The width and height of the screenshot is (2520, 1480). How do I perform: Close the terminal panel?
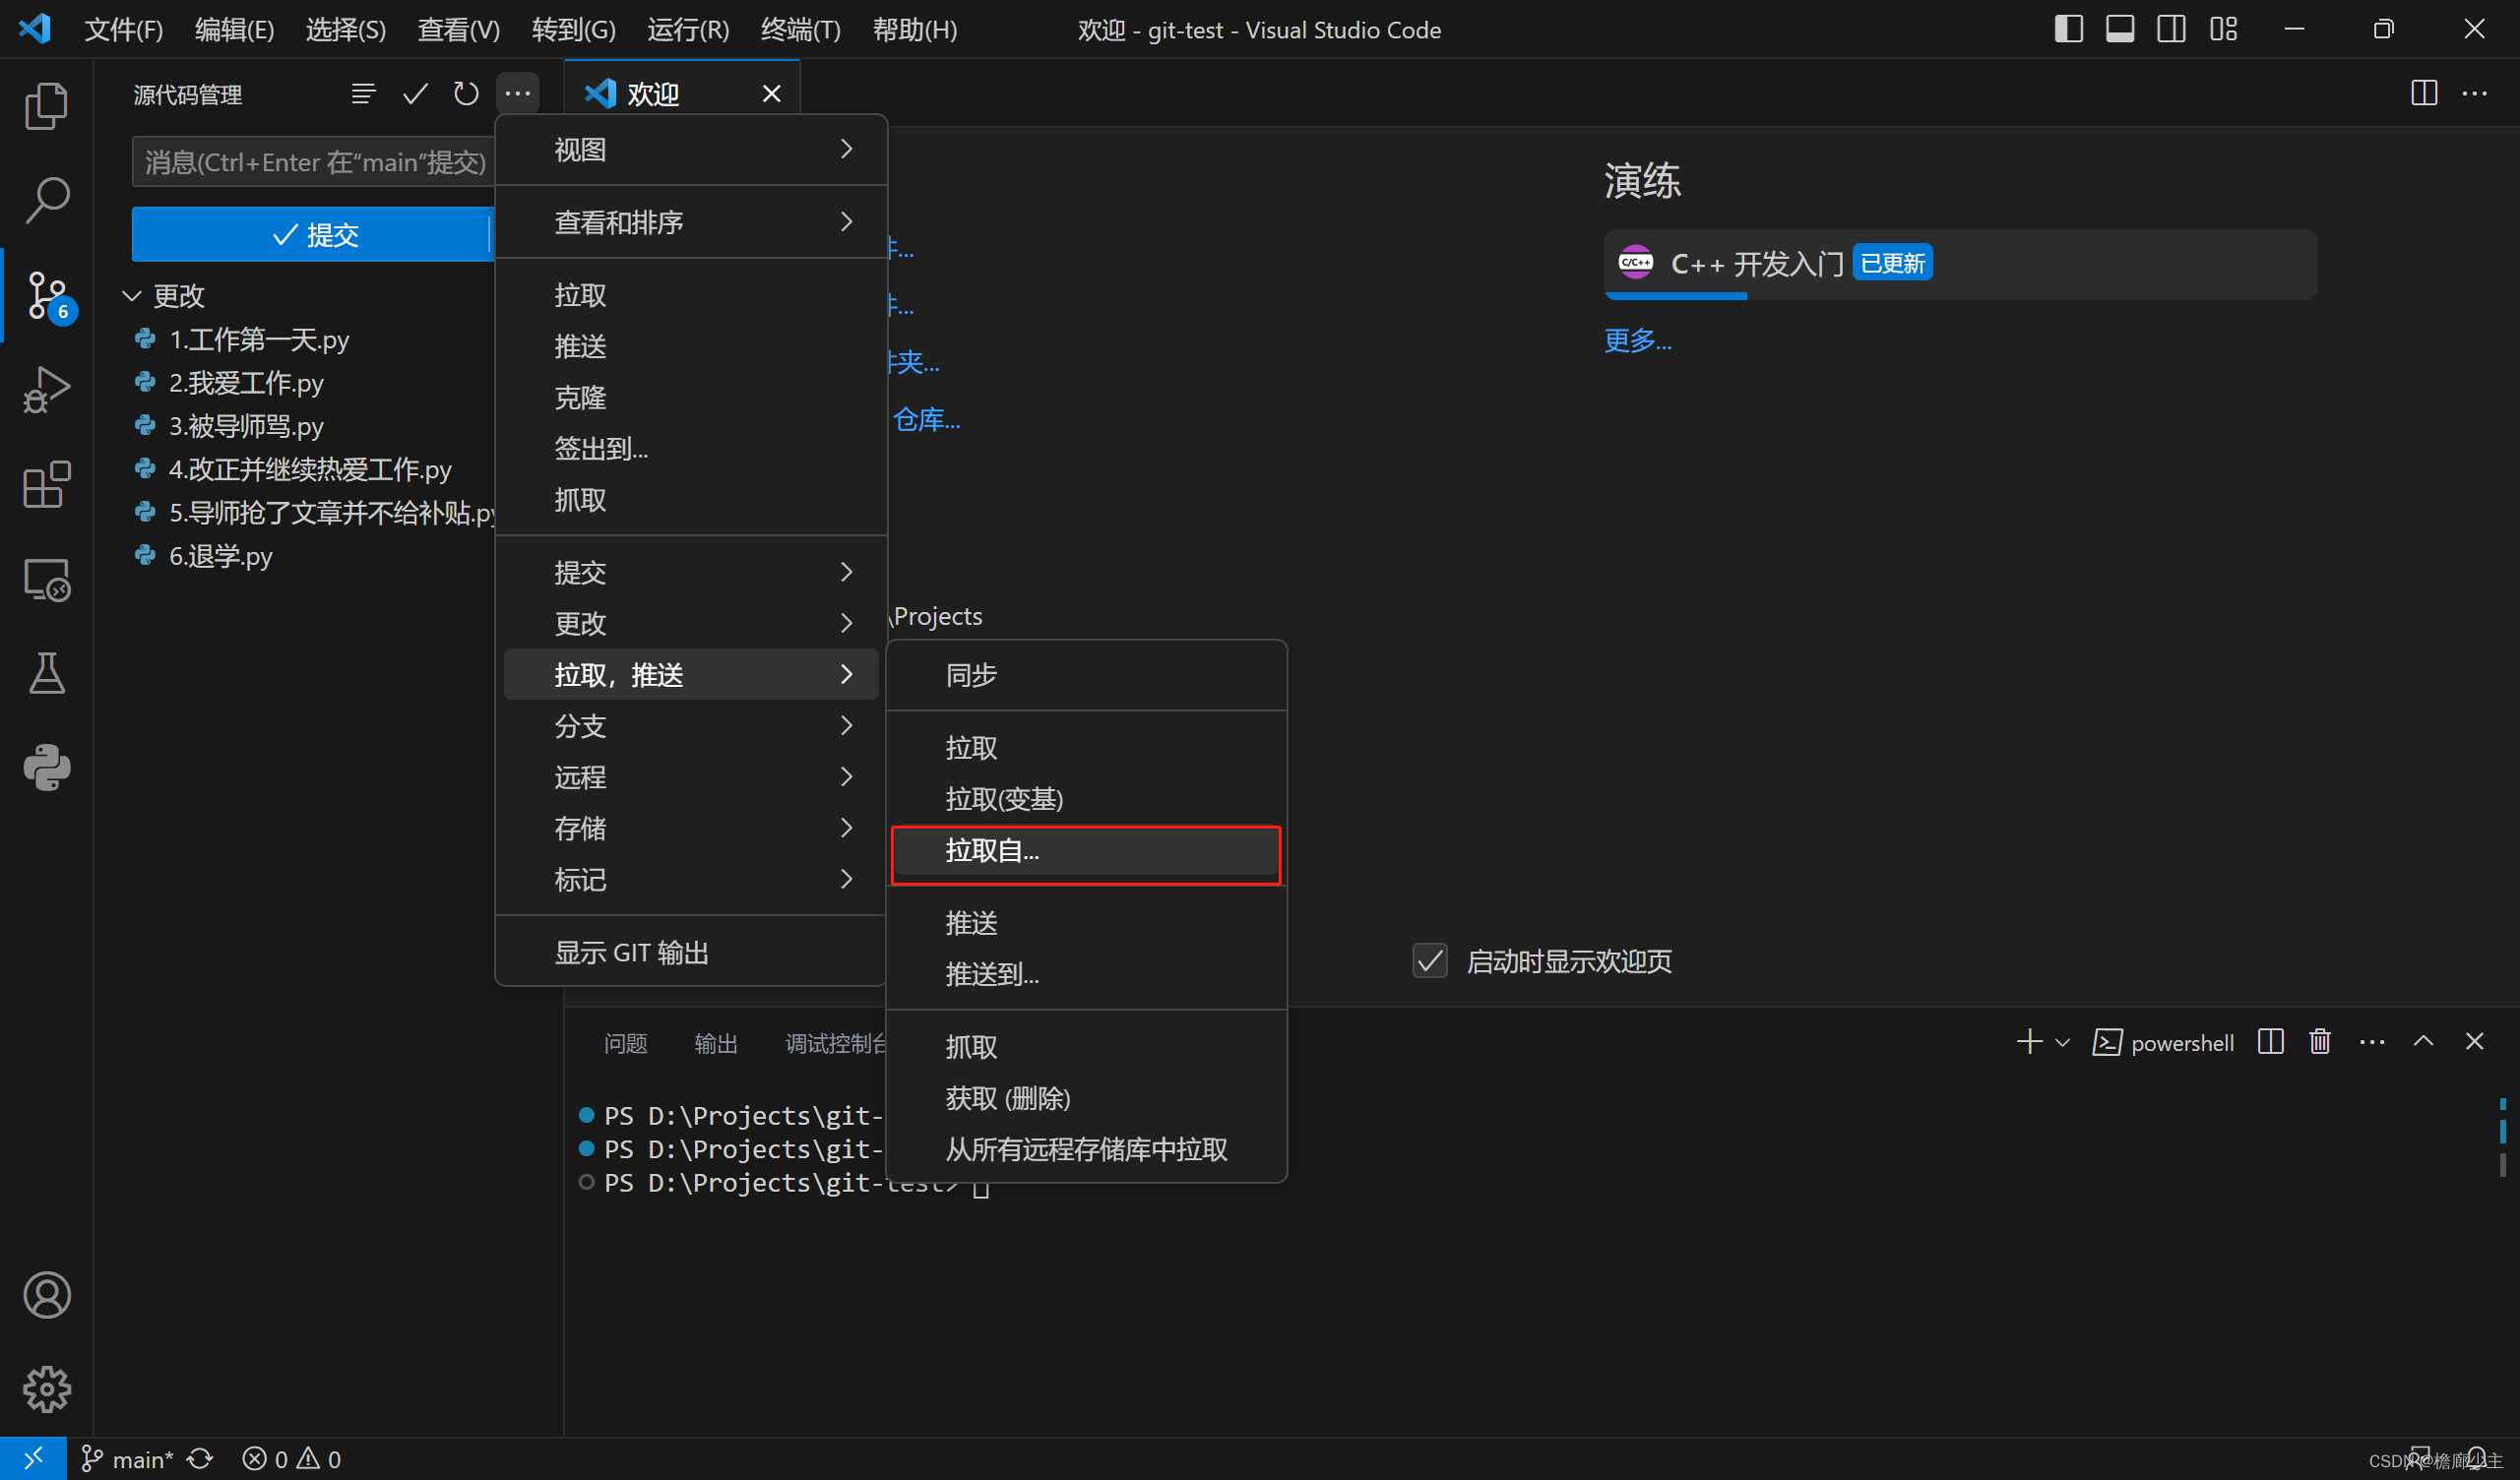(x=2474, y=1042)
